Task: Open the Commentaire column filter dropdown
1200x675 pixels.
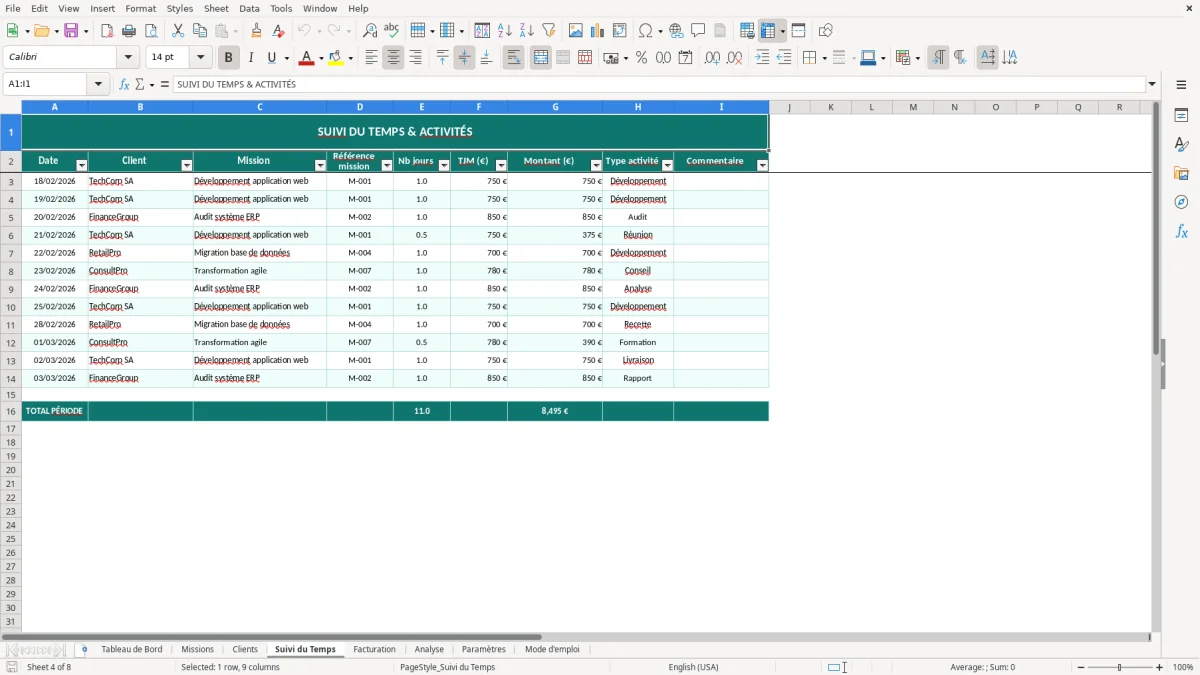Action: coord(763,165)
